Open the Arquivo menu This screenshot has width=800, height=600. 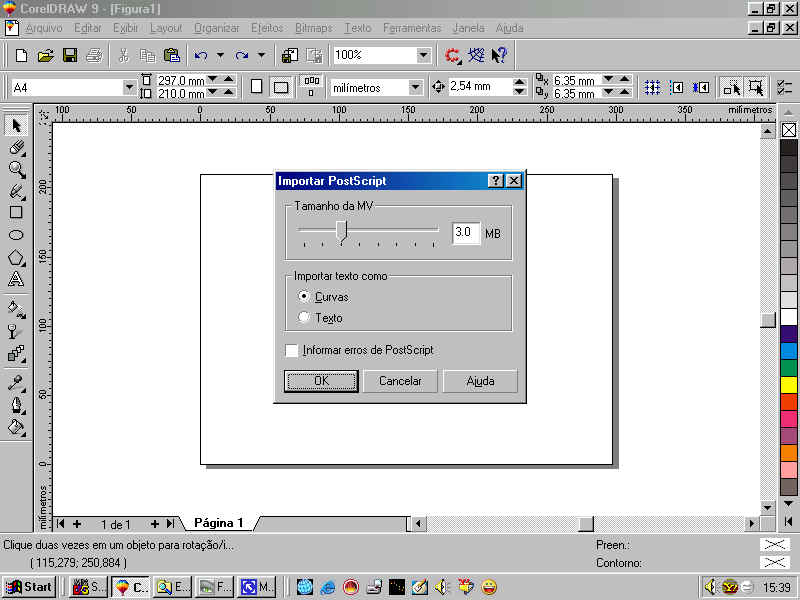click(x=43, y=28)
